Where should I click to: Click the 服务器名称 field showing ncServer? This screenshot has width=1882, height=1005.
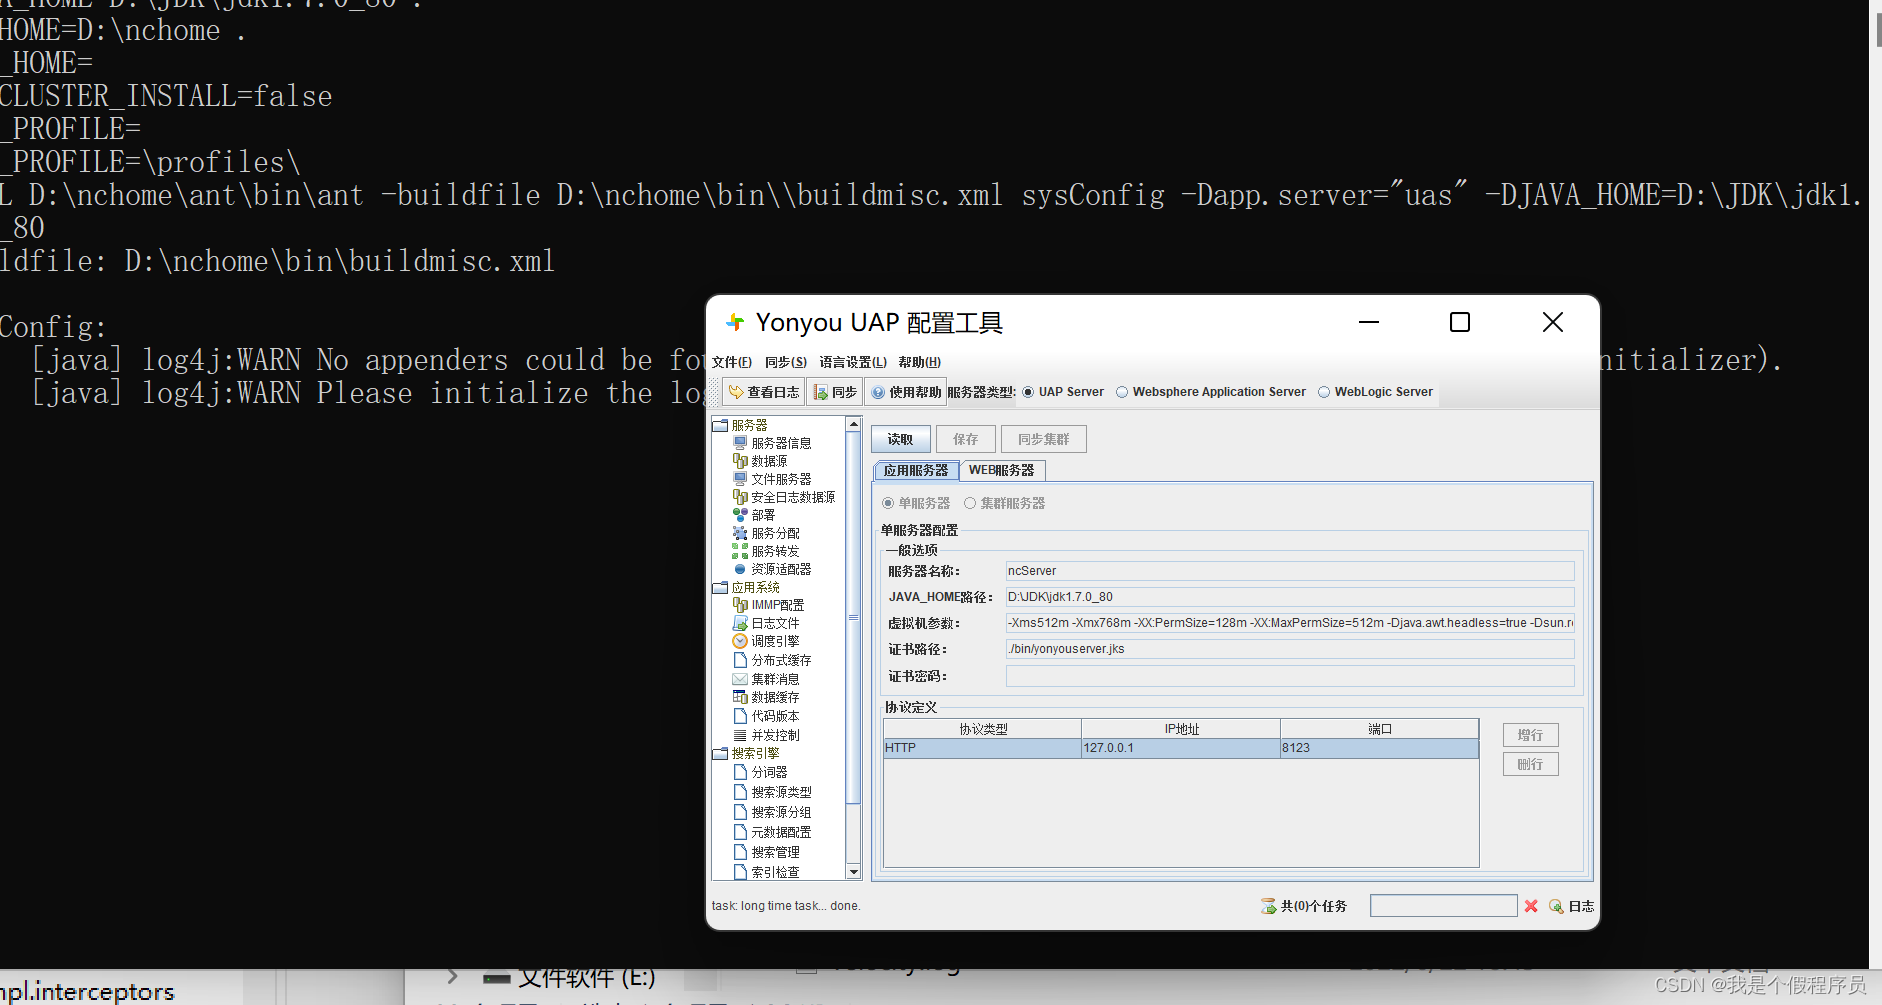click(x=1290, y=571)
